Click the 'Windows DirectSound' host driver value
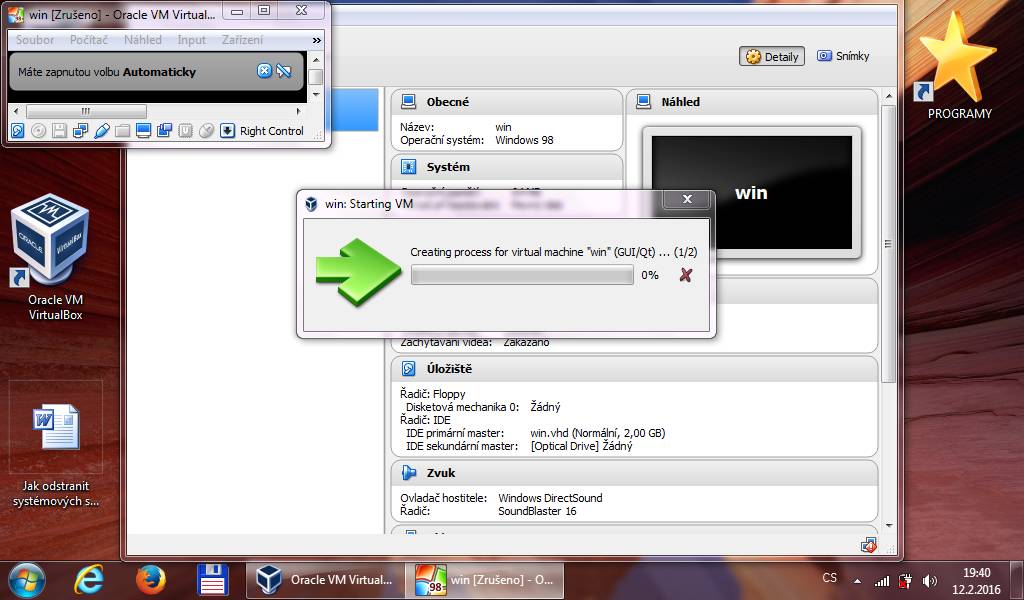 [551, 497]
